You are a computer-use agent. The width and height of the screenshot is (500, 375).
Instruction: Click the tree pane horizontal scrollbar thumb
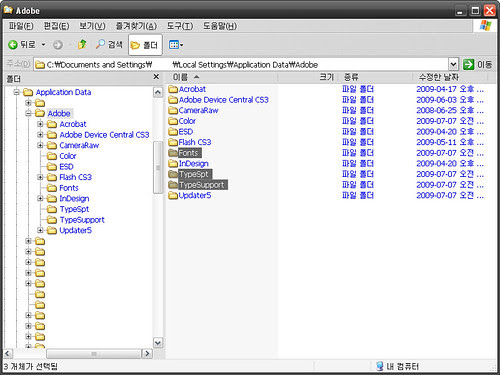[x=94, y=354]
